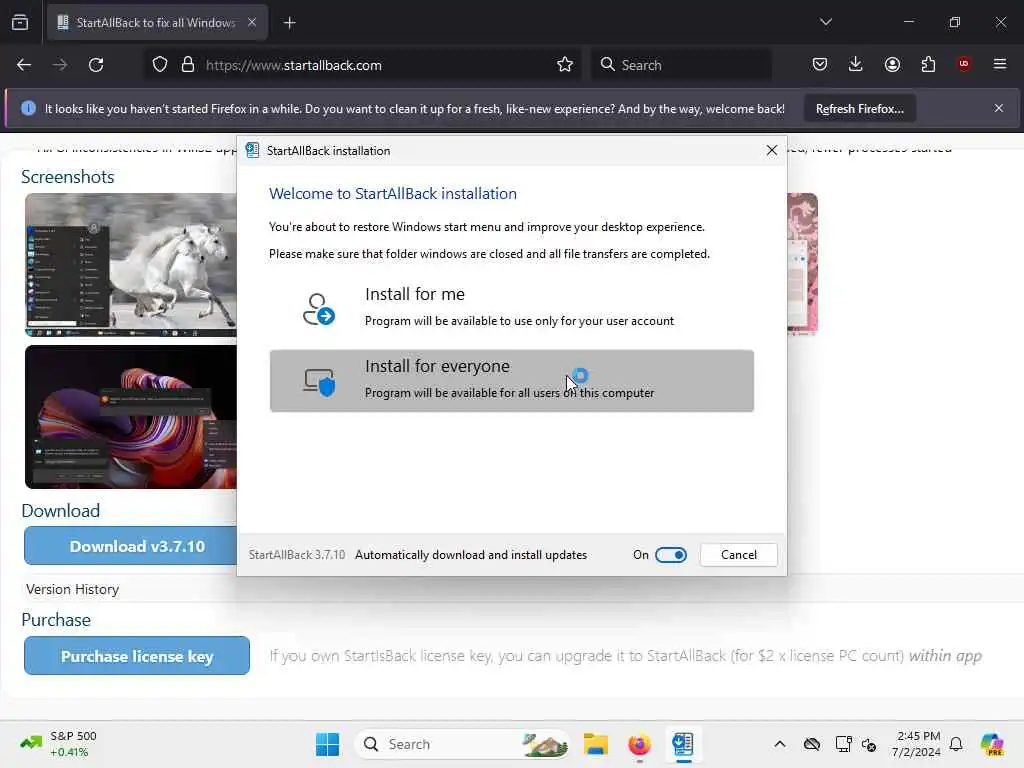The width and height of the screenshot is (1024, 768).
Task: Click Download v3.7.10 button
Action: pos(131,546)
